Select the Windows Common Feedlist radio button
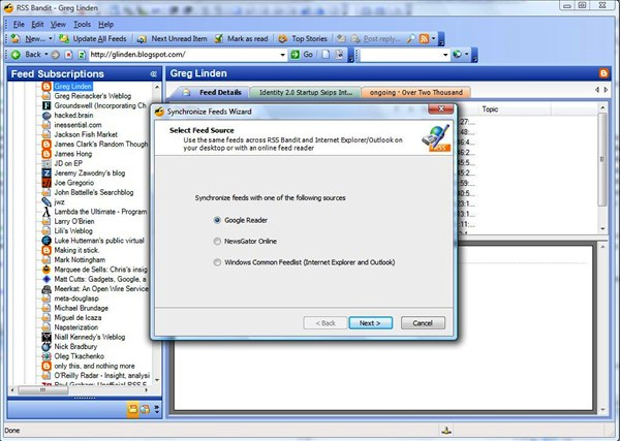 tap(217, 262)
